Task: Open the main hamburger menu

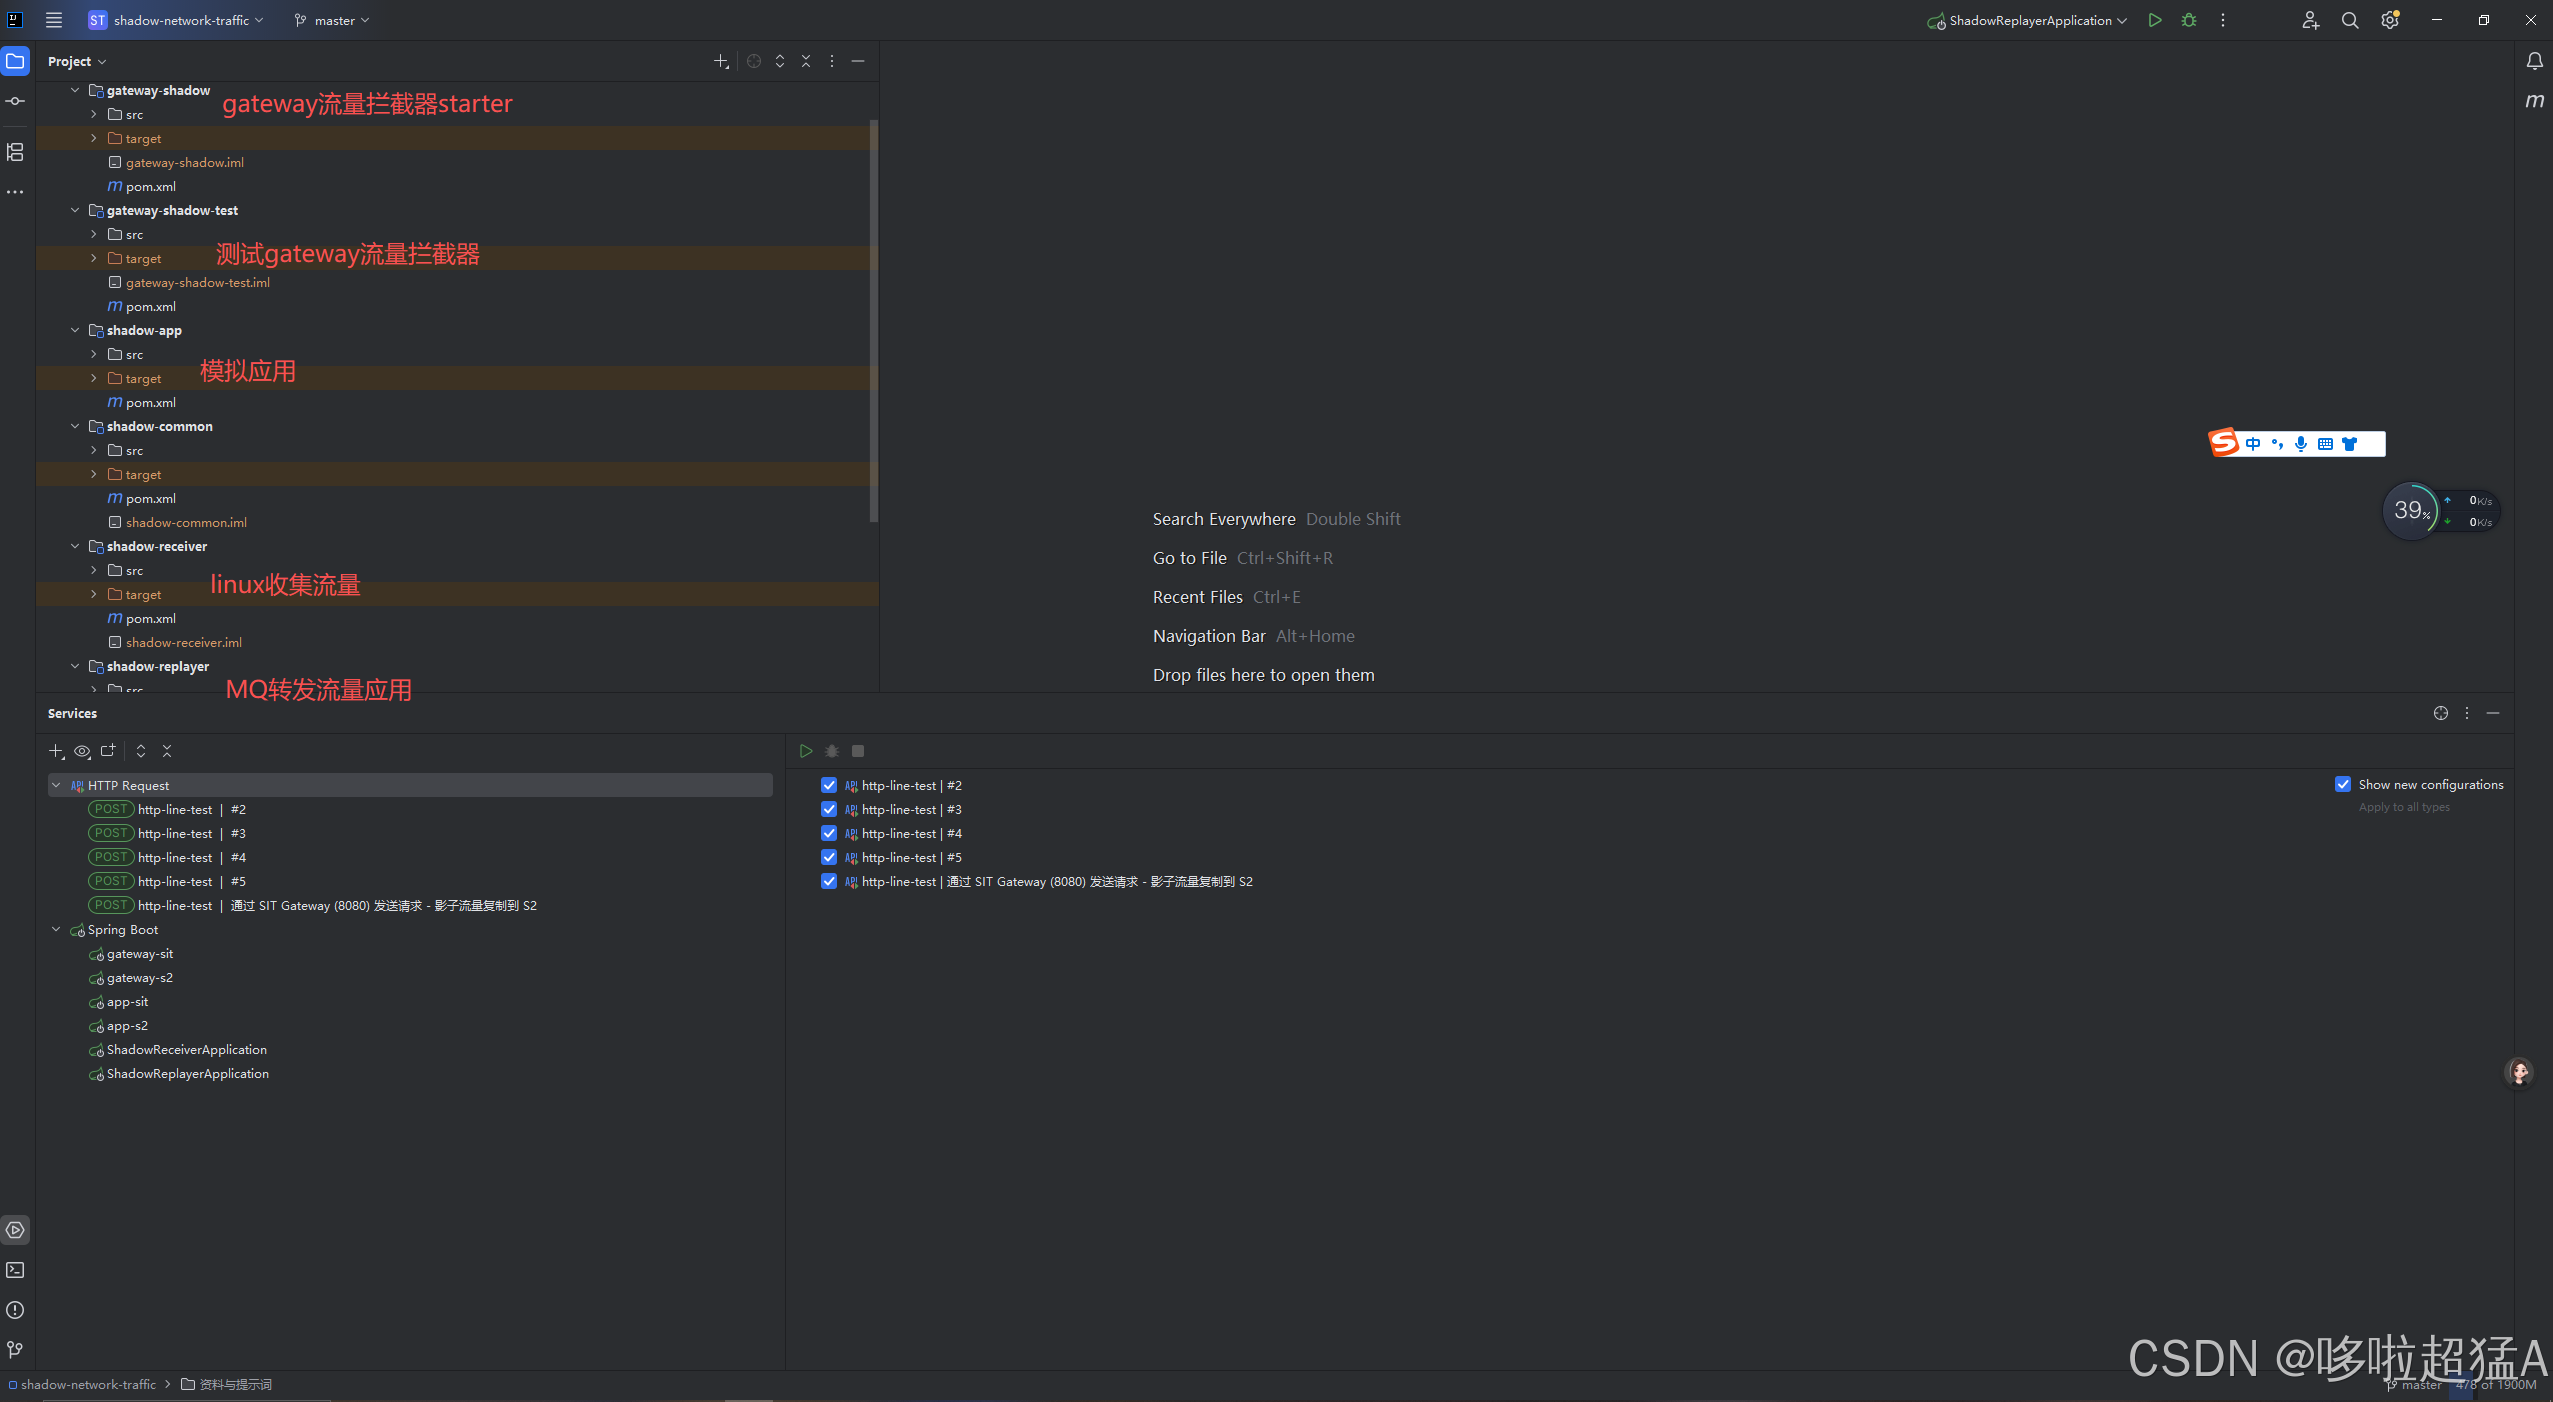Action: [54, 20]
